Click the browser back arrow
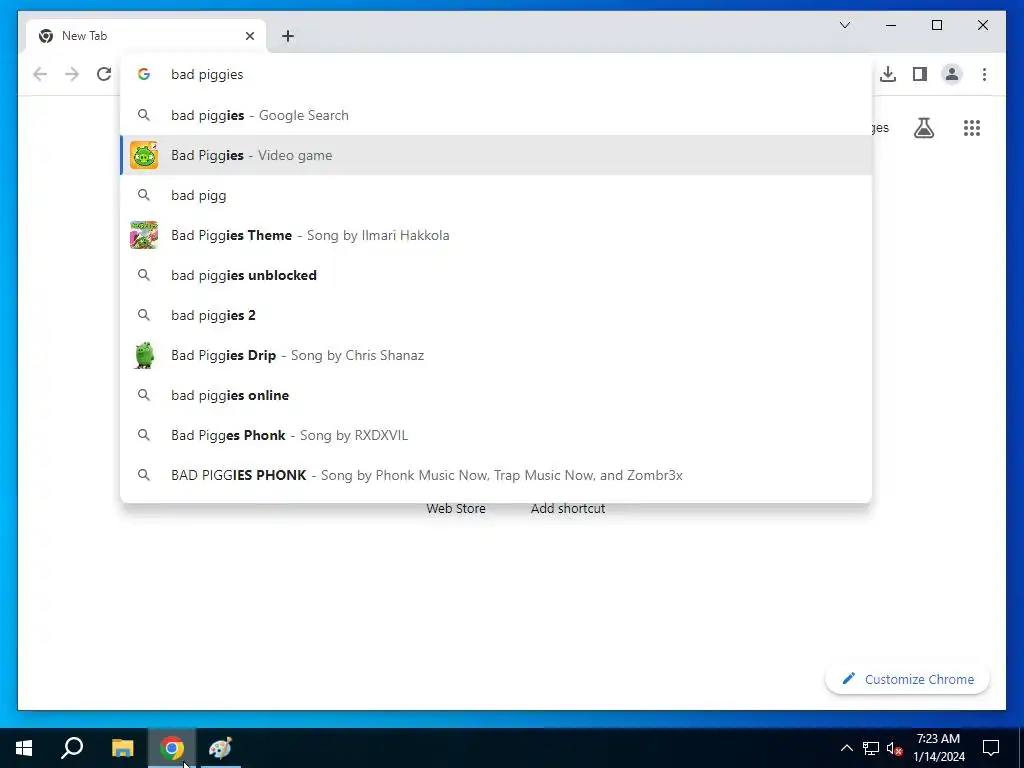This screenshot has width=1024, height=768. pos(40,74)
